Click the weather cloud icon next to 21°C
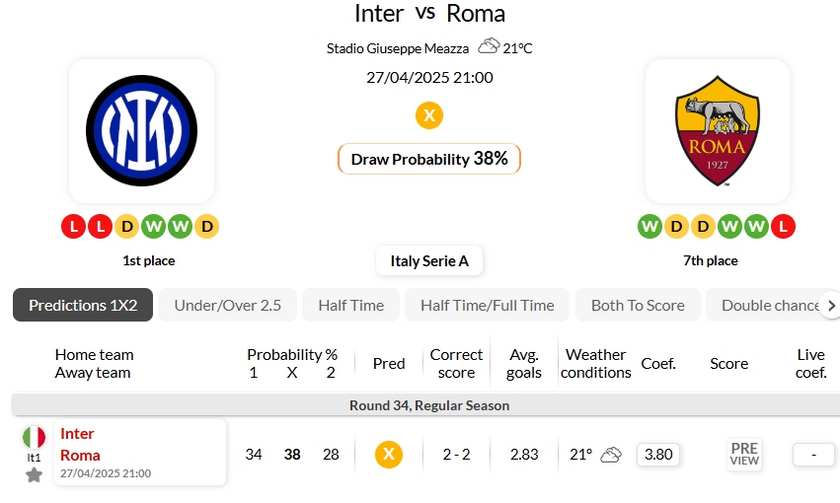 (488, 47)
